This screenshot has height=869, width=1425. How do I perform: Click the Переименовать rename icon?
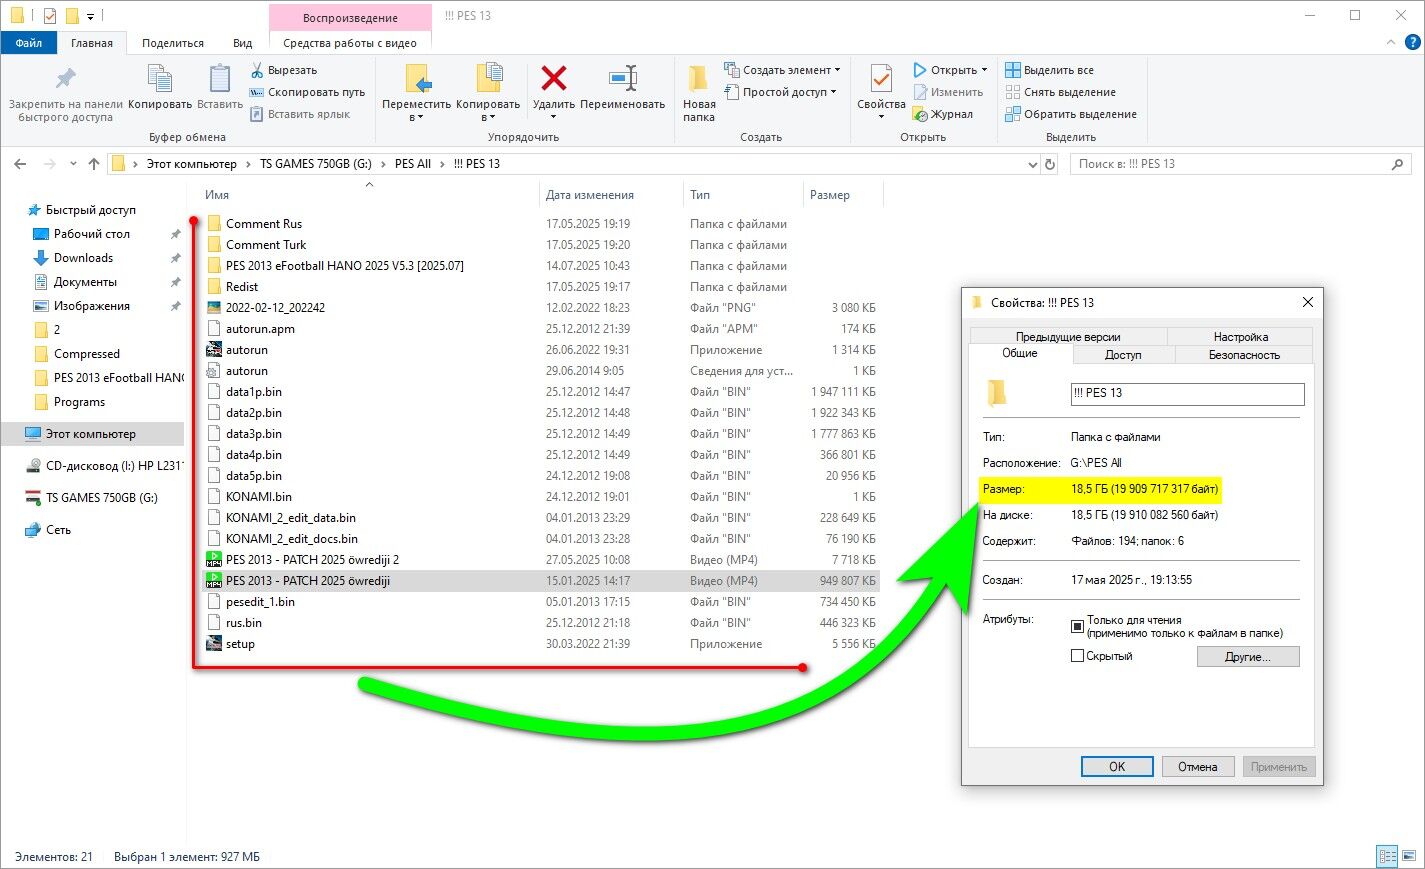622,78
